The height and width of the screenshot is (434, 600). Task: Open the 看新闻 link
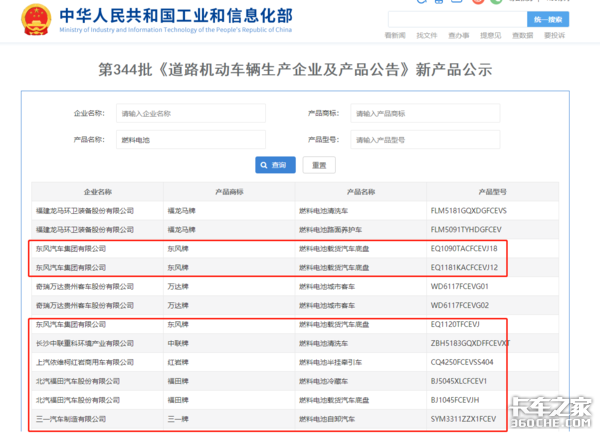[x=395, y=35]
